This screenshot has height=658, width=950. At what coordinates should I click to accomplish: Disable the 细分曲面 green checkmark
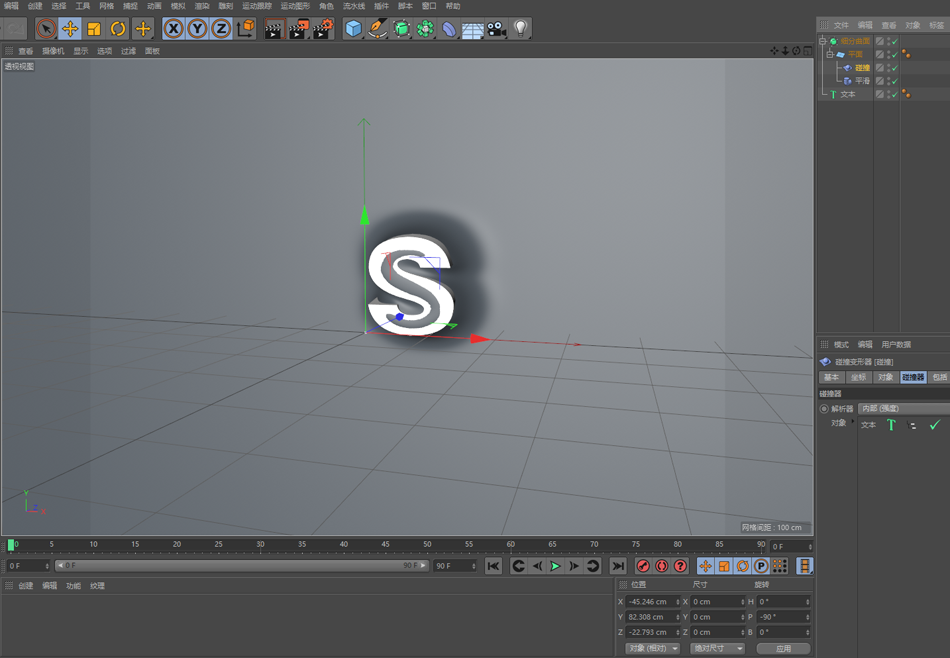click(895, 41)
